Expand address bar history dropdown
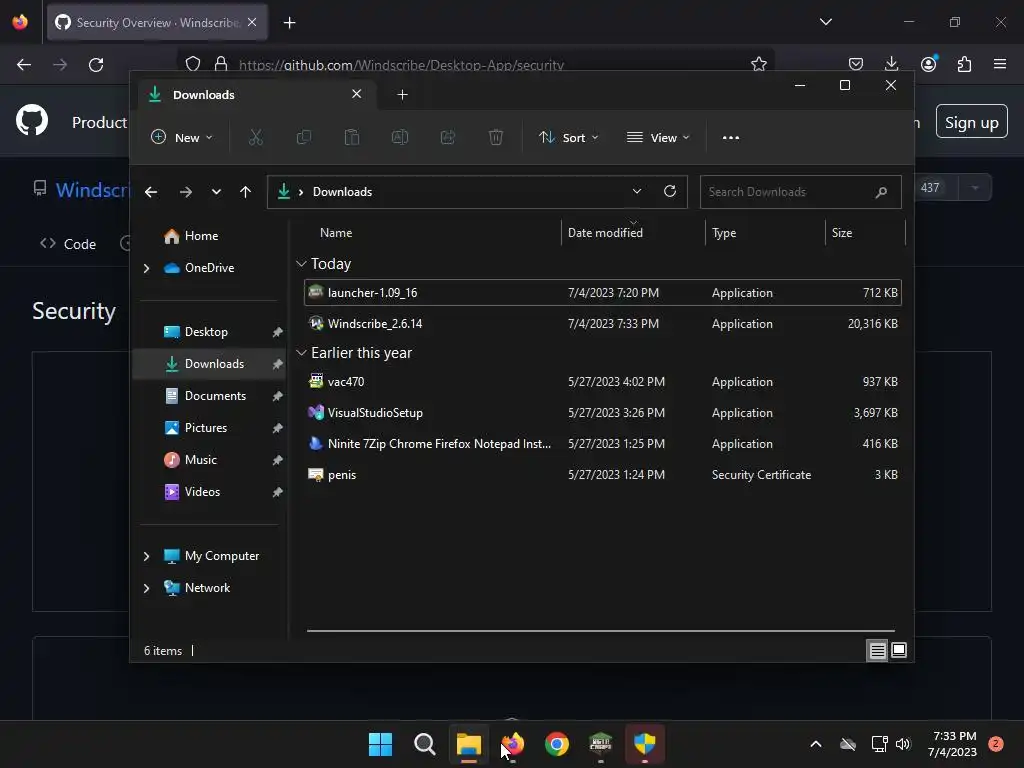Viewport: 1024px width, 768px height. pyautogui.click(x=637, y=191)
